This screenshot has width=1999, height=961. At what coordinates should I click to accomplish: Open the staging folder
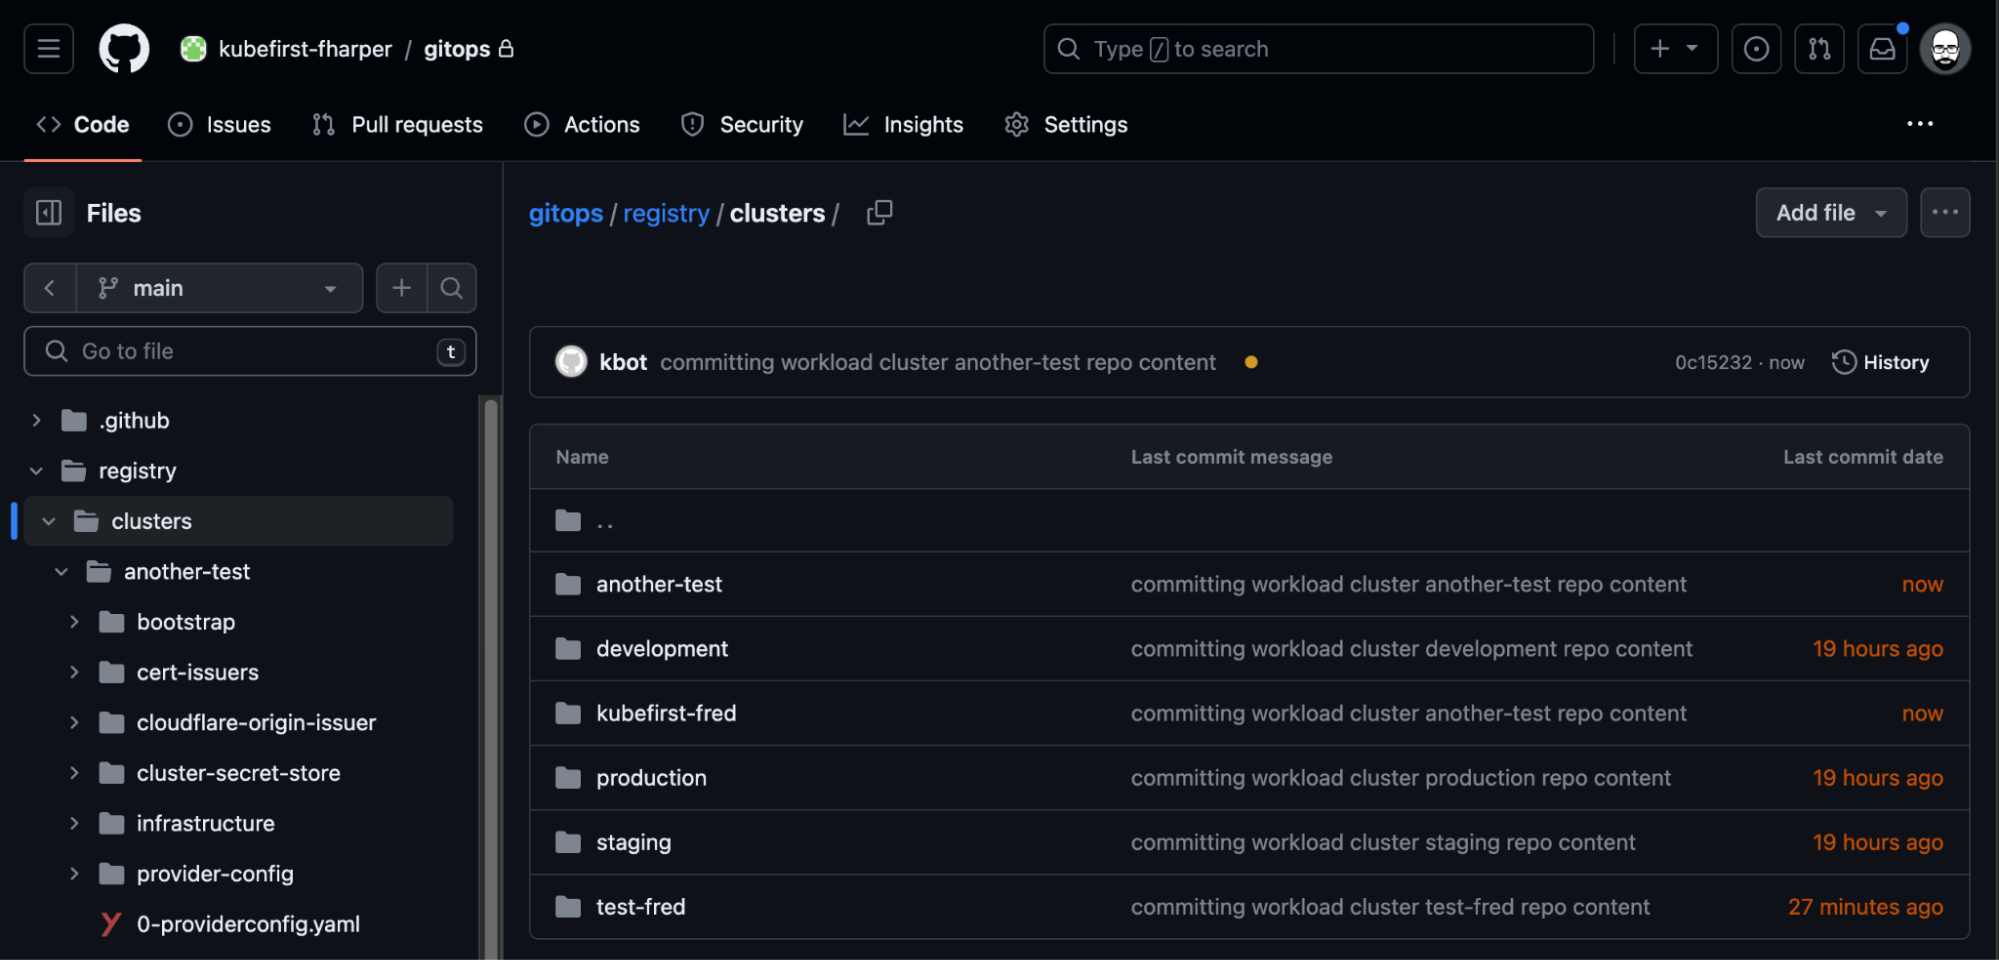coord(634,842)
